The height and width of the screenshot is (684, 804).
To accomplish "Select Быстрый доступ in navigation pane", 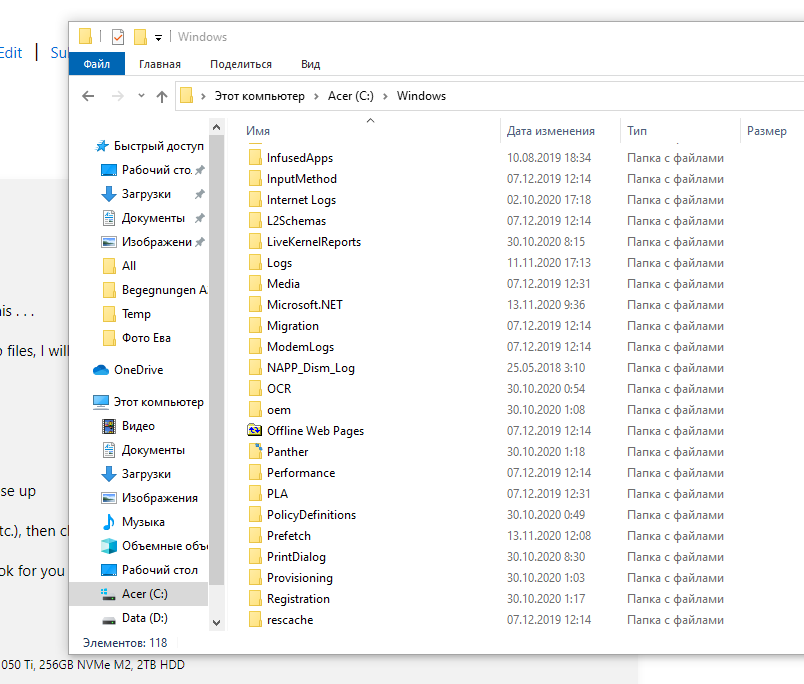I will pyautogui.click(x=150, y=146).
